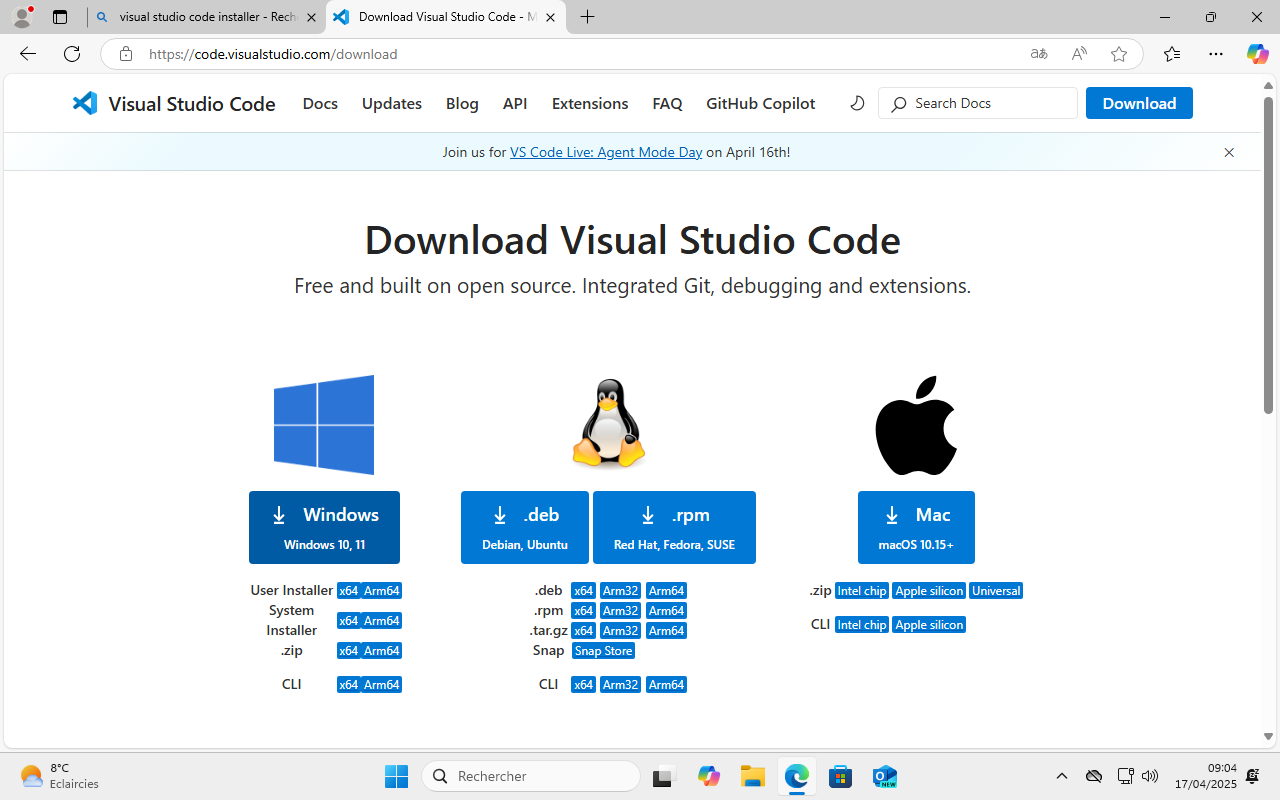Click the Search Docs field
The height and width of the screenshot is (800, 1280).
[x=978, y=103]
